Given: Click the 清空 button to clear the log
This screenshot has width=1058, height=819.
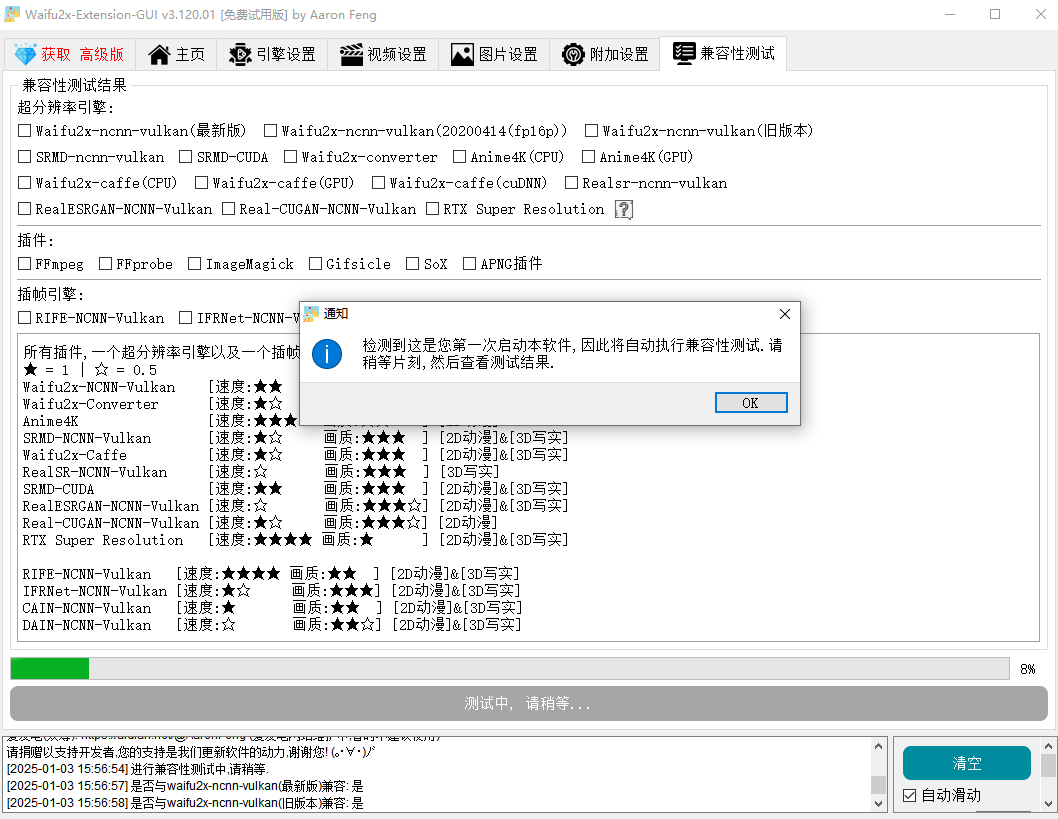Looking at the screenshot, I should (966, 762).
